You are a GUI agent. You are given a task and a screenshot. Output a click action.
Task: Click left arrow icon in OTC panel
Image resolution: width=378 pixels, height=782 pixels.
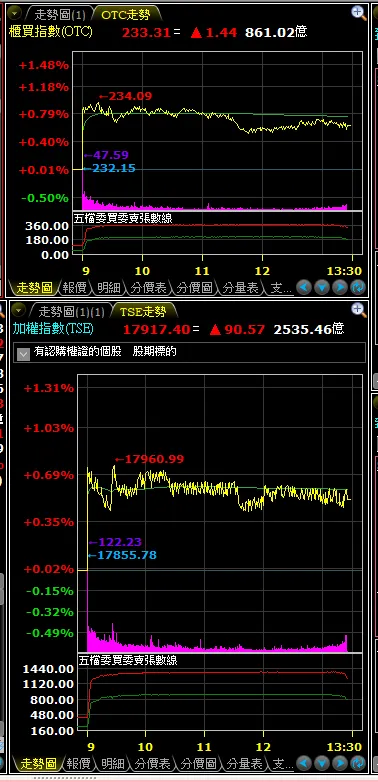(x=304, y=287)
